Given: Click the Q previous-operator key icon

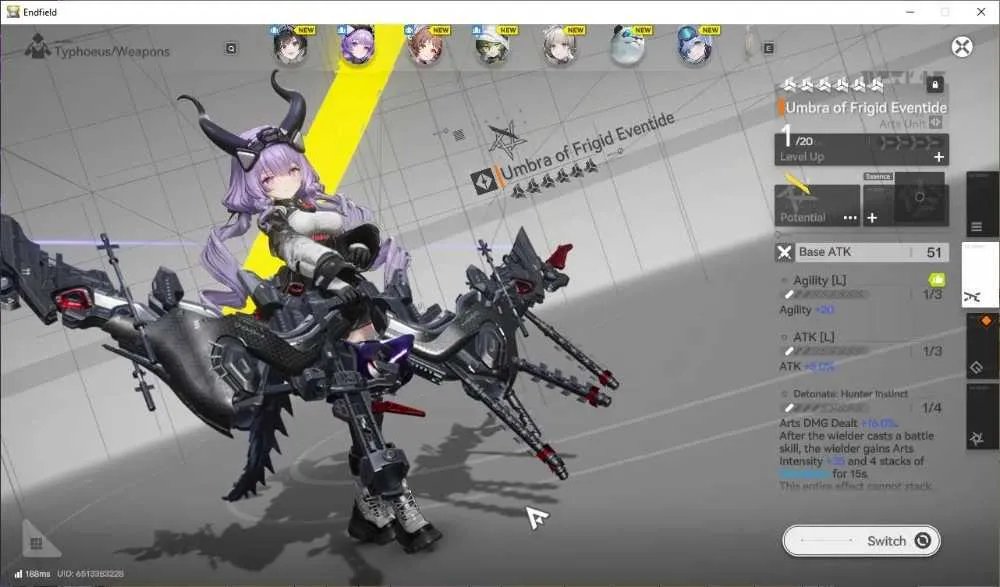Looking at the screenshot, I should [231, 48].
